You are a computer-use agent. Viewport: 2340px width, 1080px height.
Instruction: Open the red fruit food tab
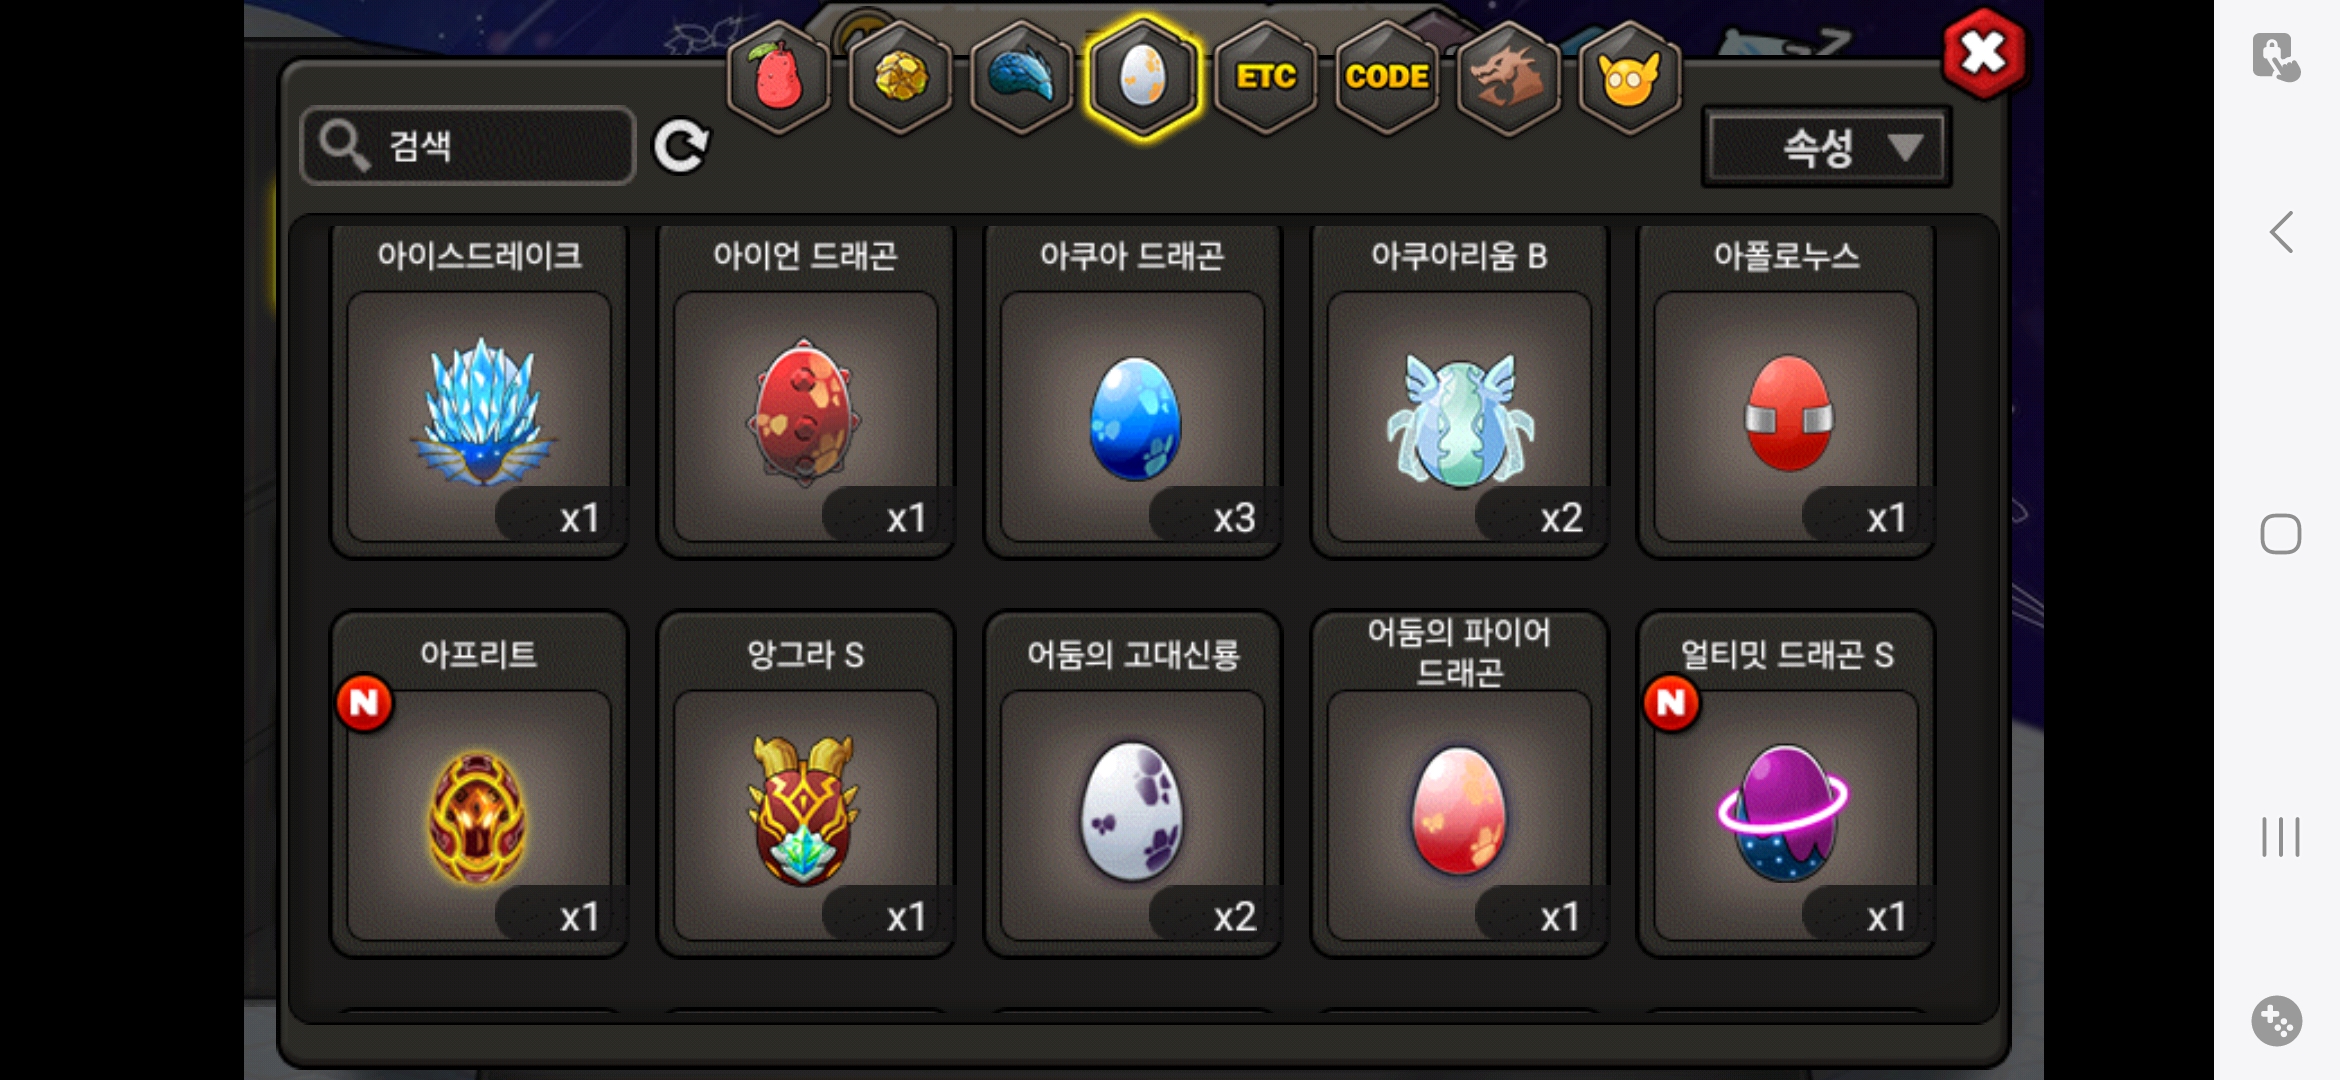click(778, 76)
